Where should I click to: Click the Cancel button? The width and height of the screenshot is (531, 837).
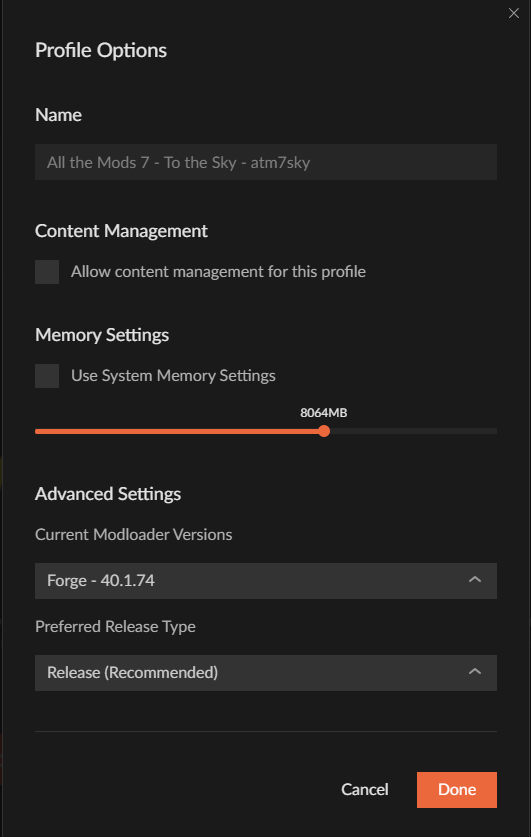(x=365, y=789)
